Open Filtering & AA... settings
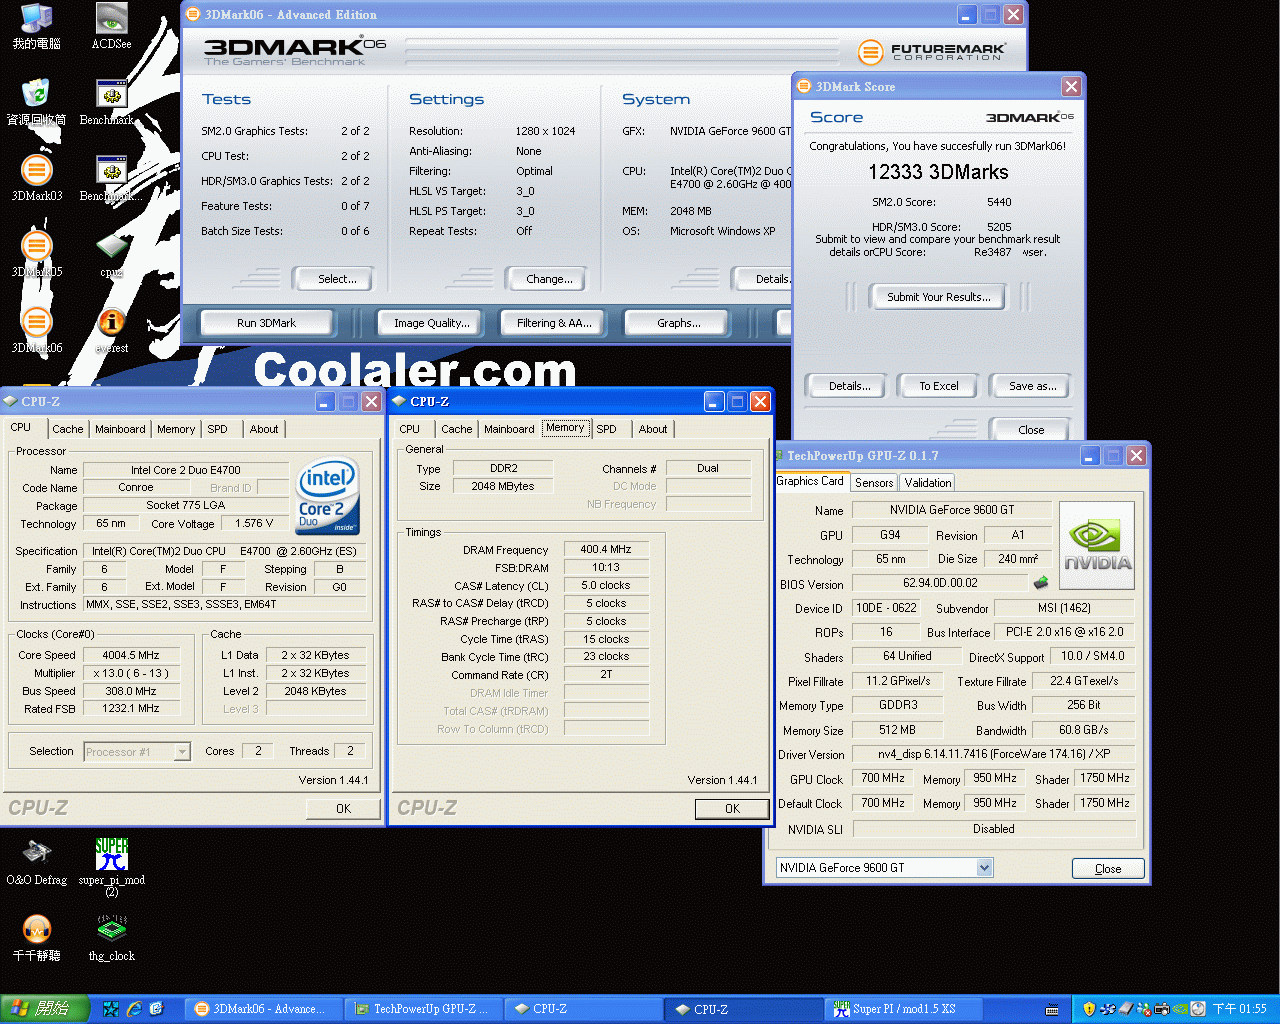 click(554, 323)
